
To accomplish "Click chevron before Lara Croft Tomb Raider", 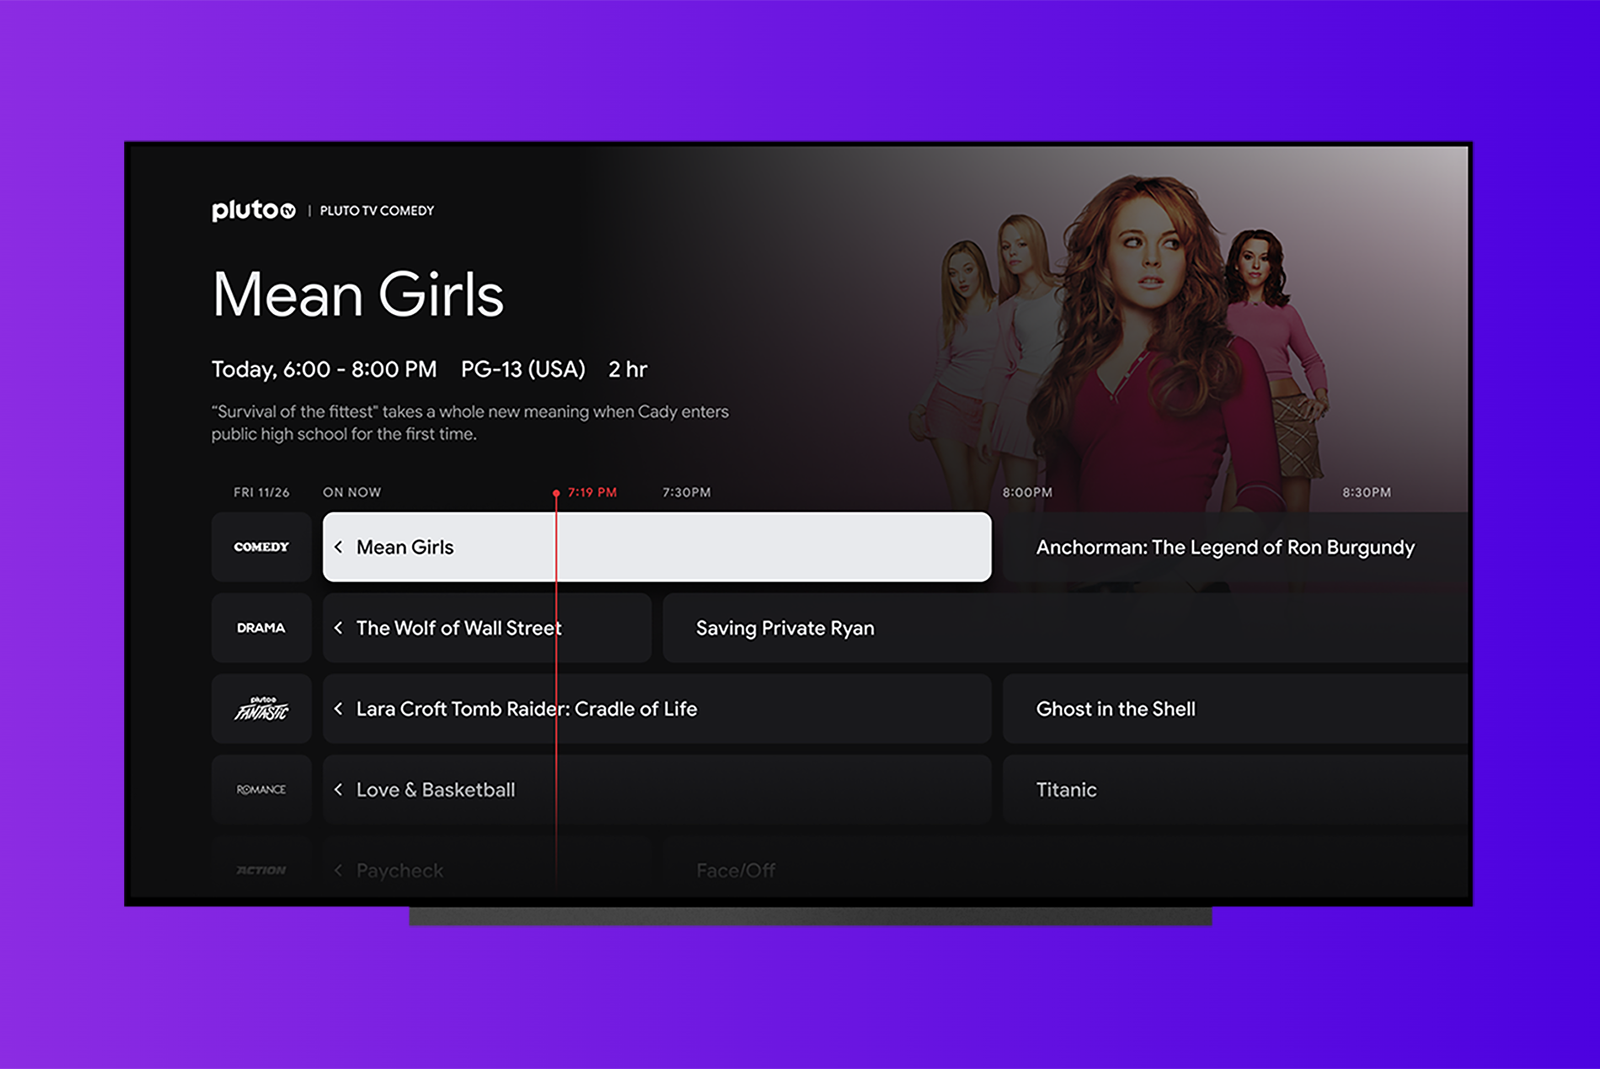I will click(339, 709).
